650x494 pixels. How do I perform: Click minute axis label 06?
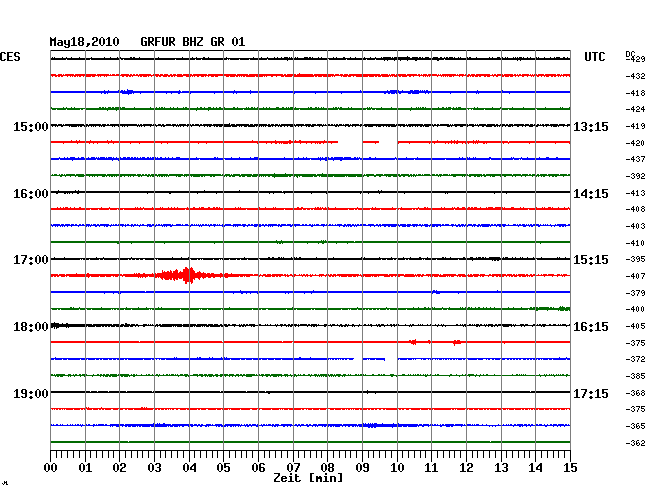[x=258, y=467]
